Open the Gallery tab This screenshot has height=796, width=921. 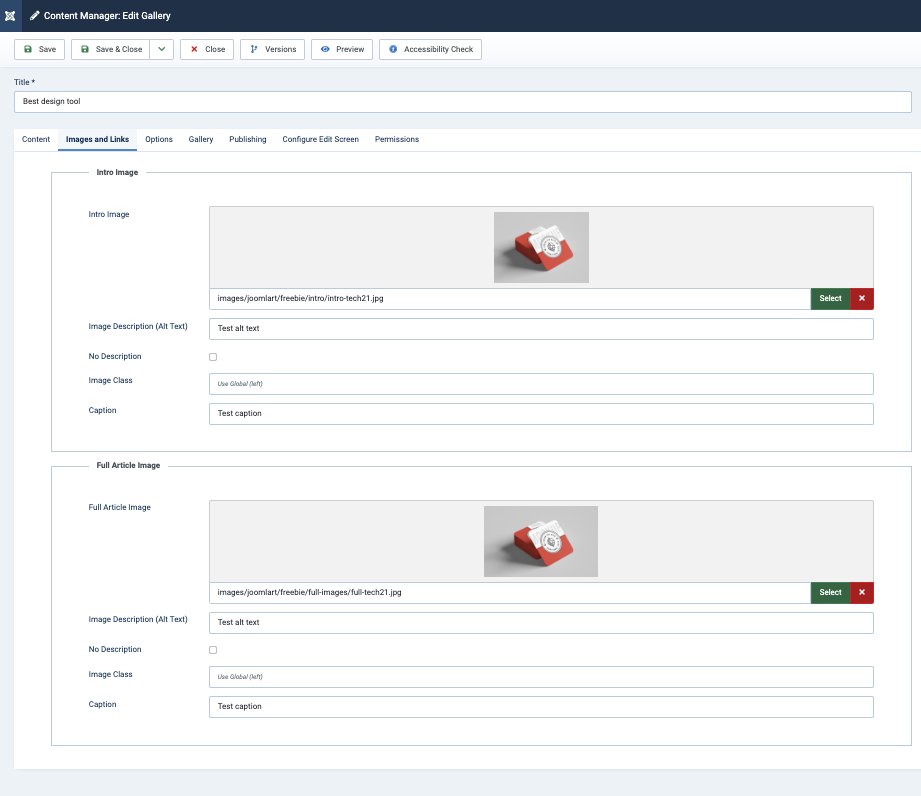click(x=201, y=139)
